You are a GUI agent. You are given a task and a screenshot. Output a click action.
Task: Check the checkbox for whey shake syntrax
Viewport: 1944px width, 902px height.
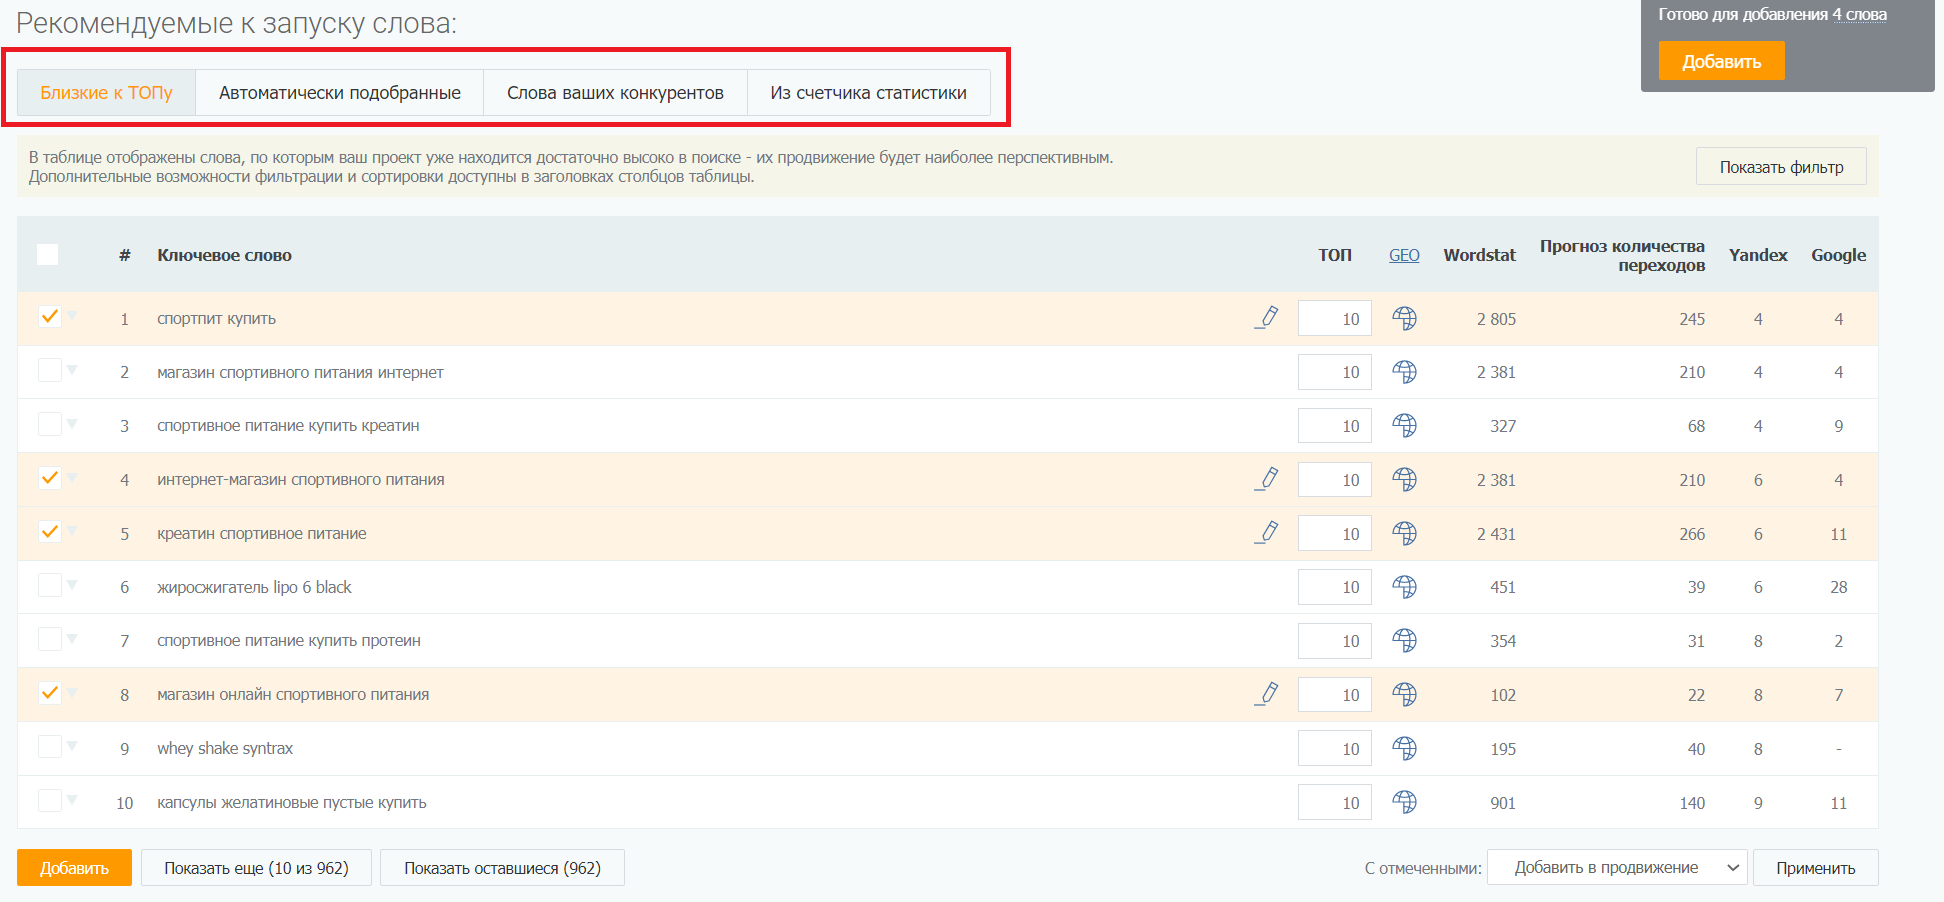[x=49, y=746]
